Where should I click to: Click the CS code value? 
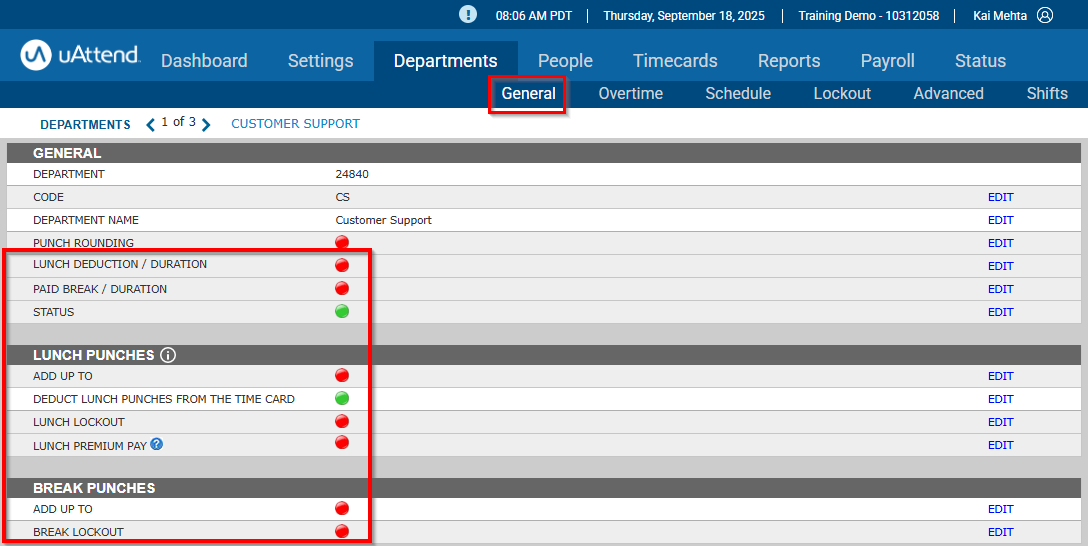coord(343,197)
